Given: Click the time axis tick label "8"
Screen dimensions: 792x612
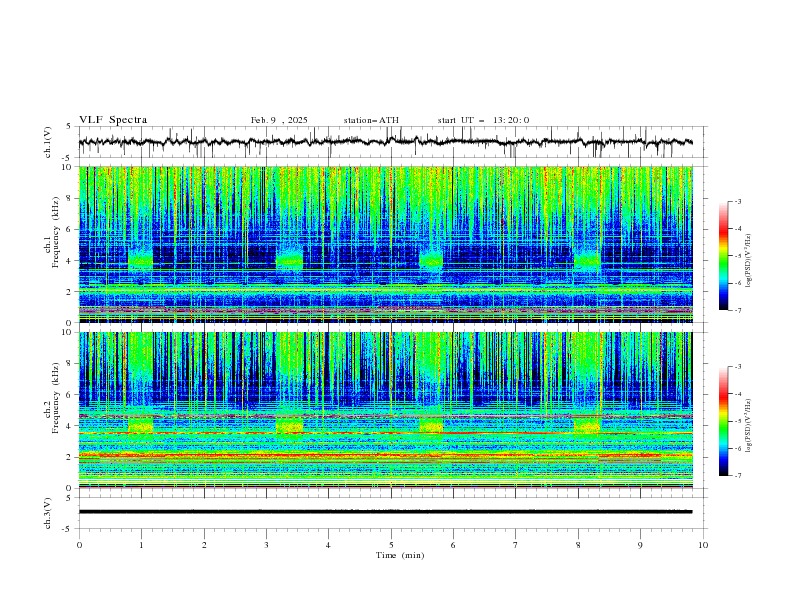Looking at the screenshot, I should point(578,545).
